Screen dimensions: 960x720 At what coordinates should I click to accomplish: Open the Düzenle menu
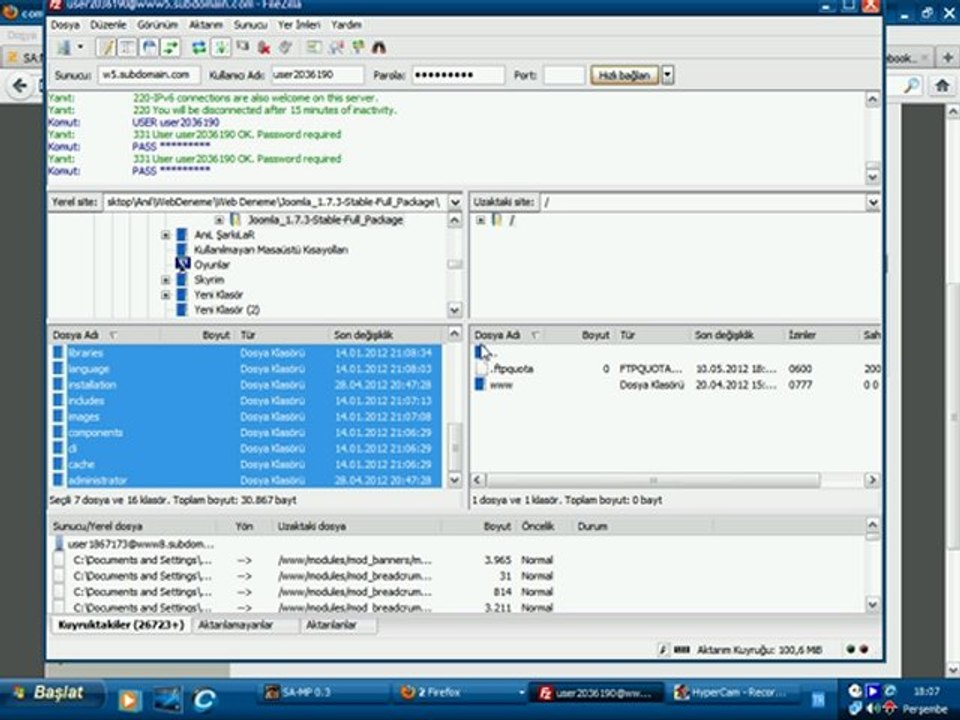coord(108,24)
